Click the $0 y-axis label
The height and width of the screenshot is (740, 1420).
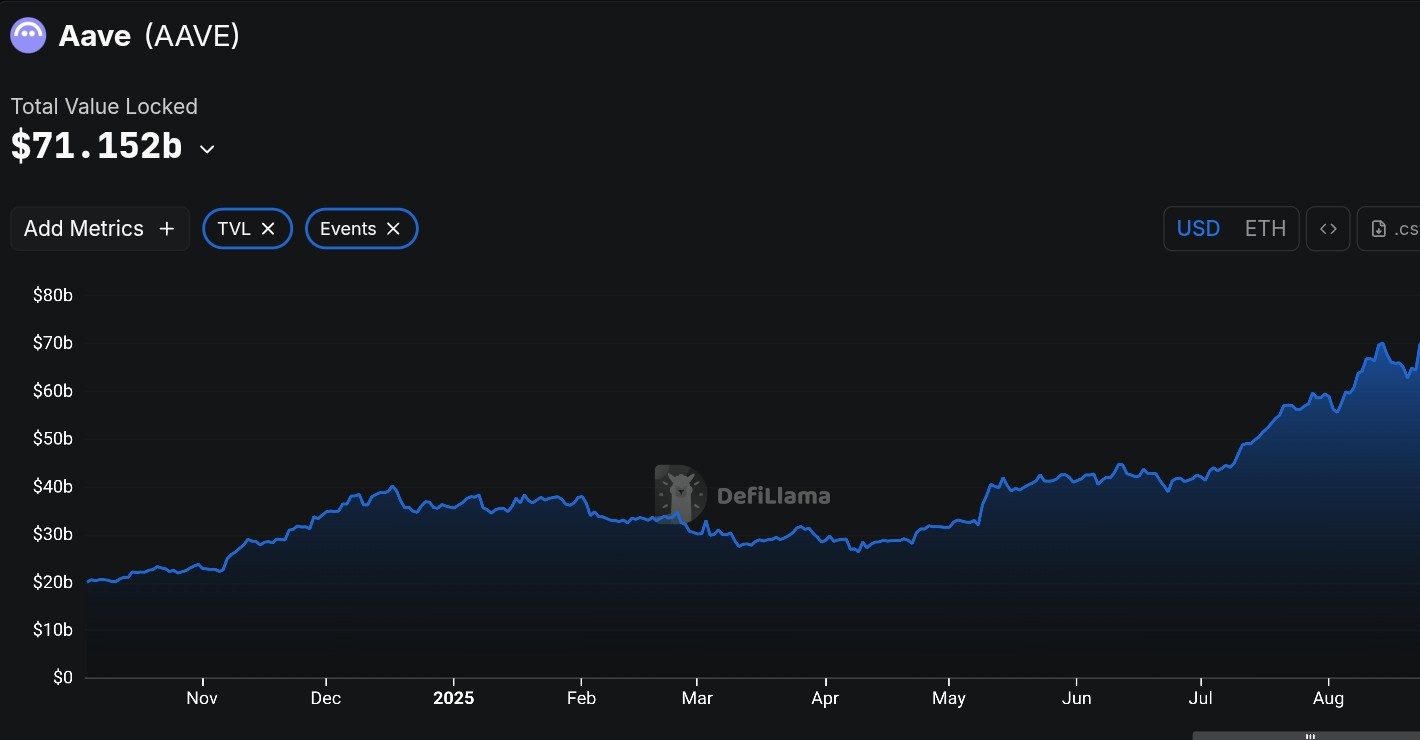click(61, 677)
